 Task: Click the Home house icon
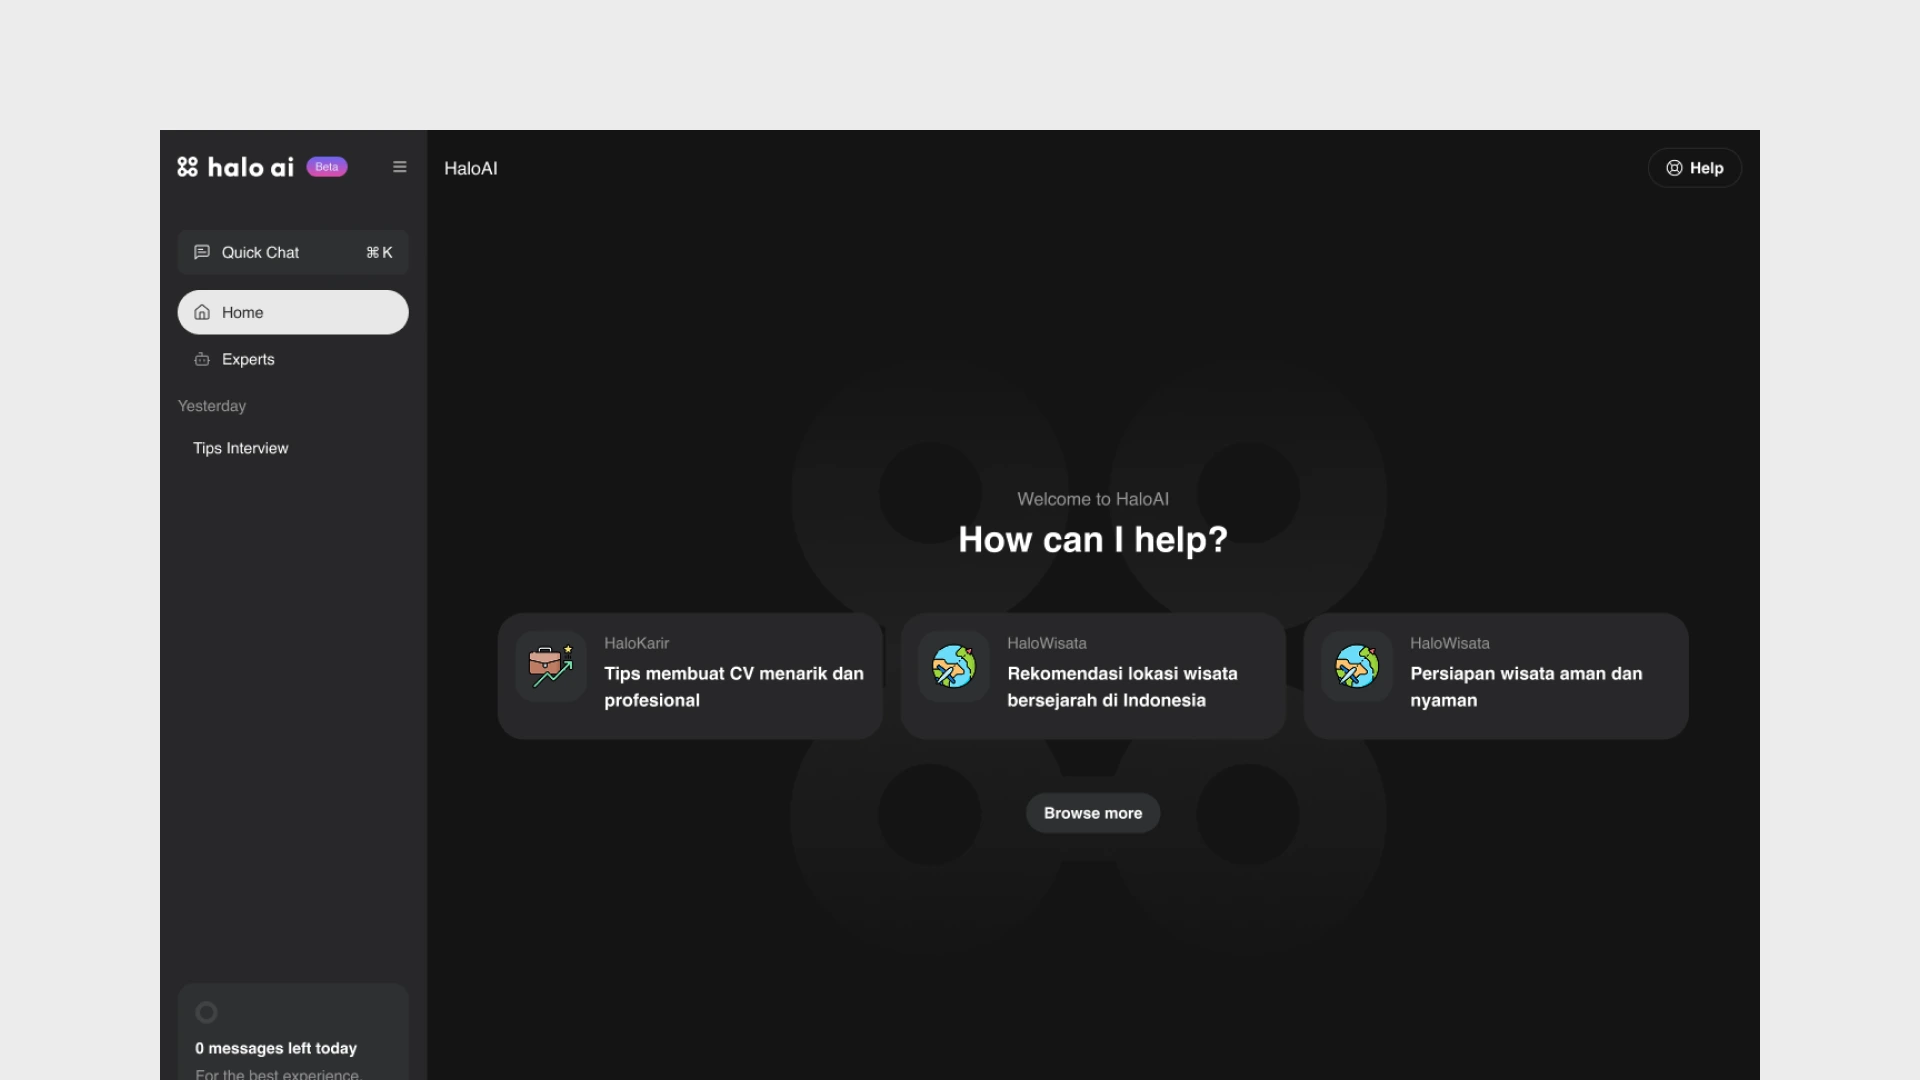point(202,312)
